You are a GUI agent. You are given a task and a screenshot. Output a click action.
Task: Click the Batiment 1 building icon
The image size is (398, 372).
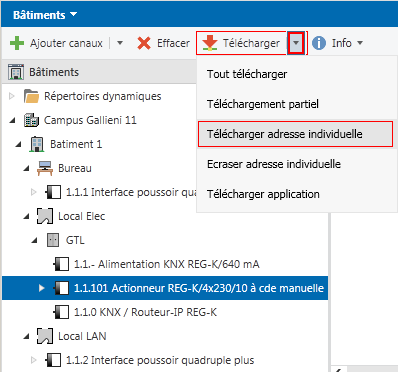[37, 144]
